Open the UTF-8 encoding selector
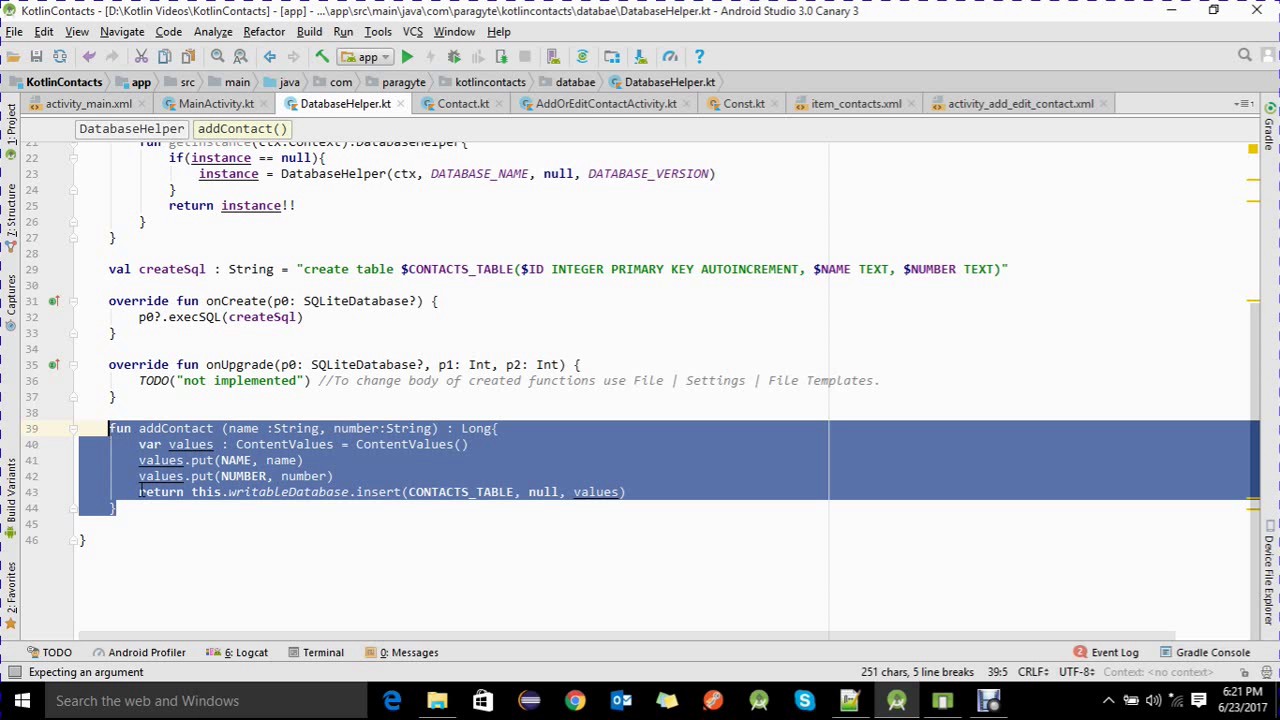Image resolution: width=1280 pixels, height=720 pixels. click(x=1078, y=673)
